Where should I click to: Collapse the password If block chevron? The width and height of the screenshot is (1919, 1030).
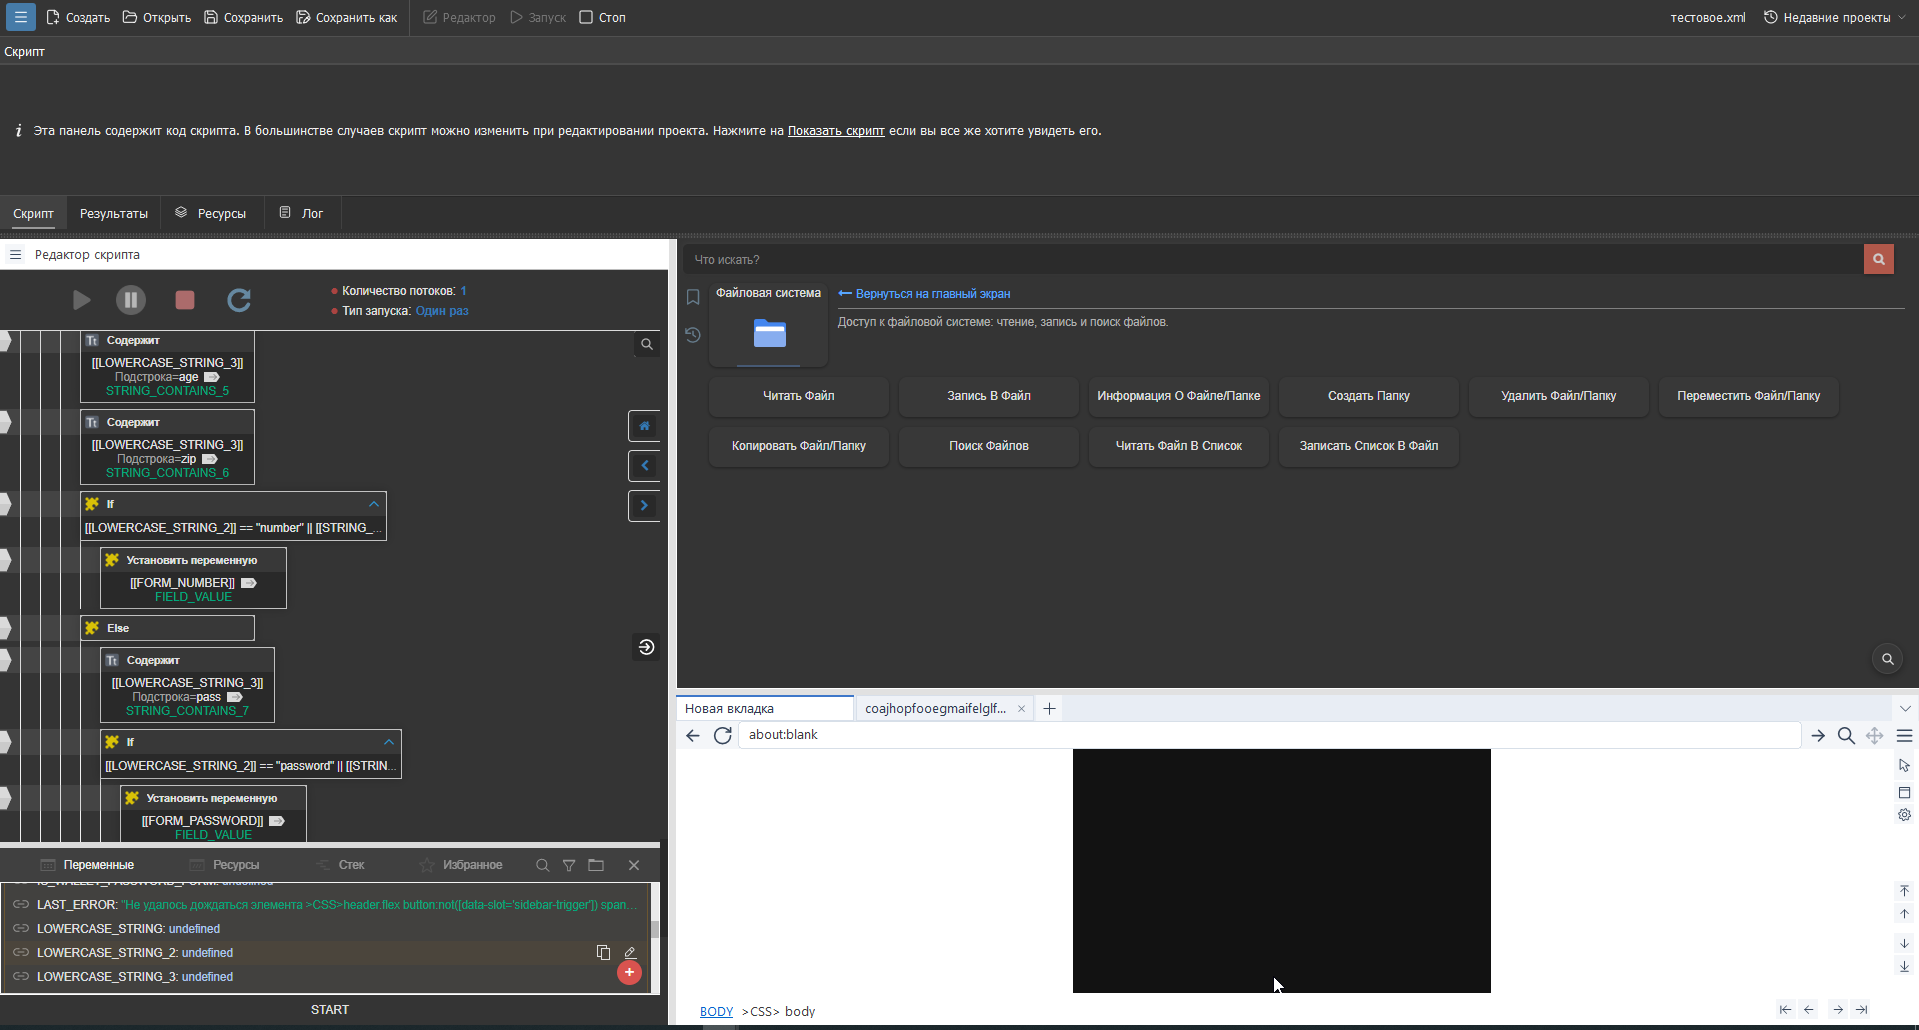[x=389, y=742]
